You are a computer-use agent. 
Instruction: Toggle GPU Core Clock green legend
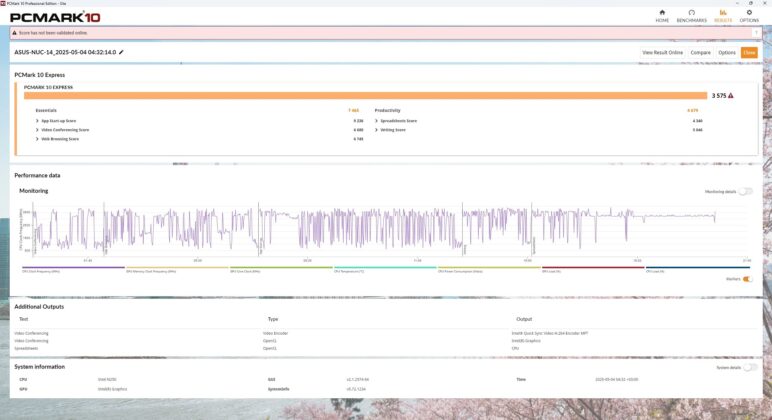(281, 269)
